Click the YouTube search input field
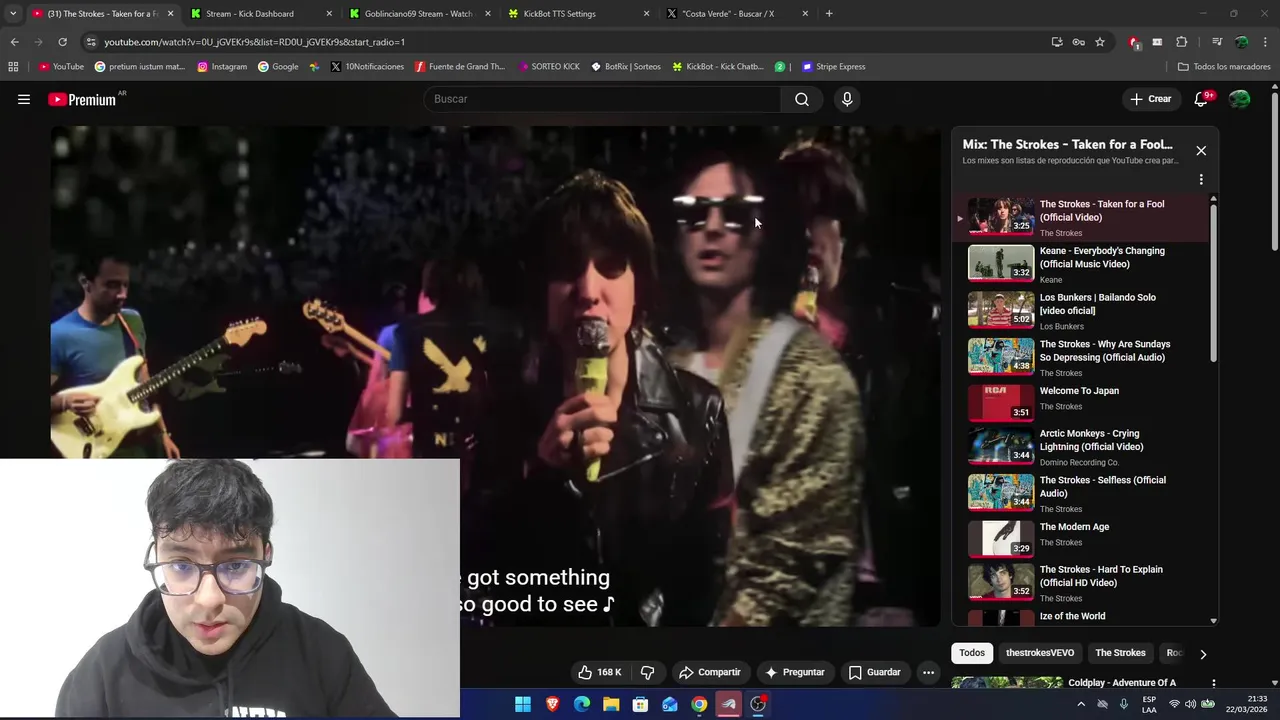The image size is (1280, 720). tap(603, 99)
